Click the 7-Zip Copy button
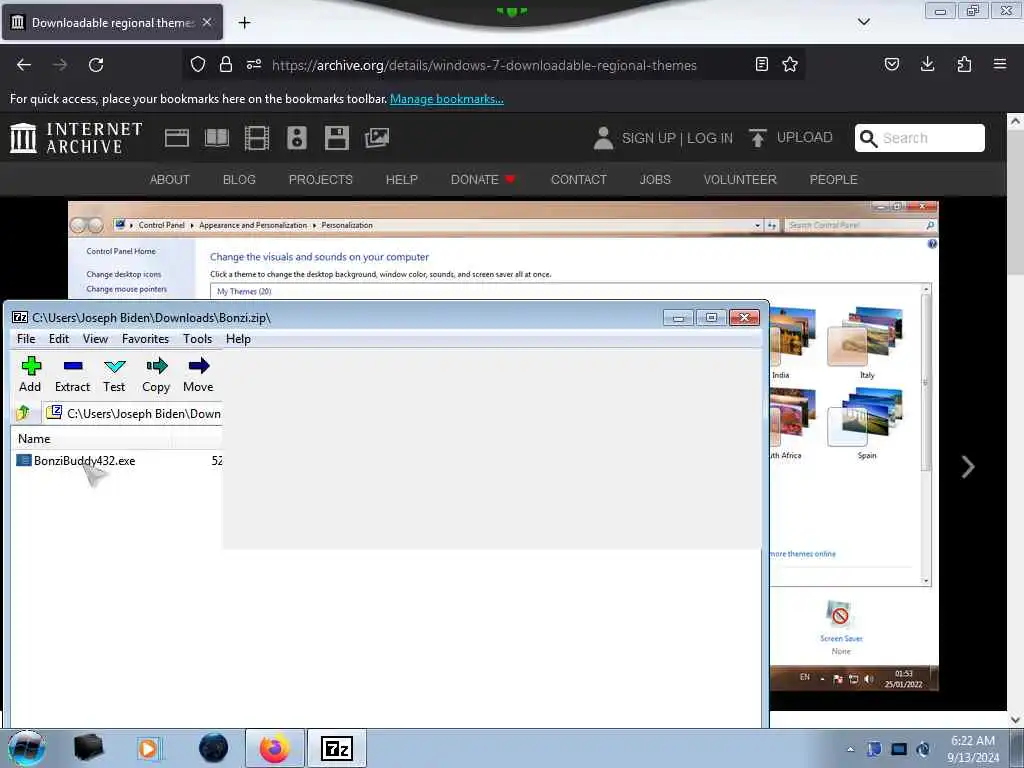This screenshot has height=768, width=1024. 156,375
